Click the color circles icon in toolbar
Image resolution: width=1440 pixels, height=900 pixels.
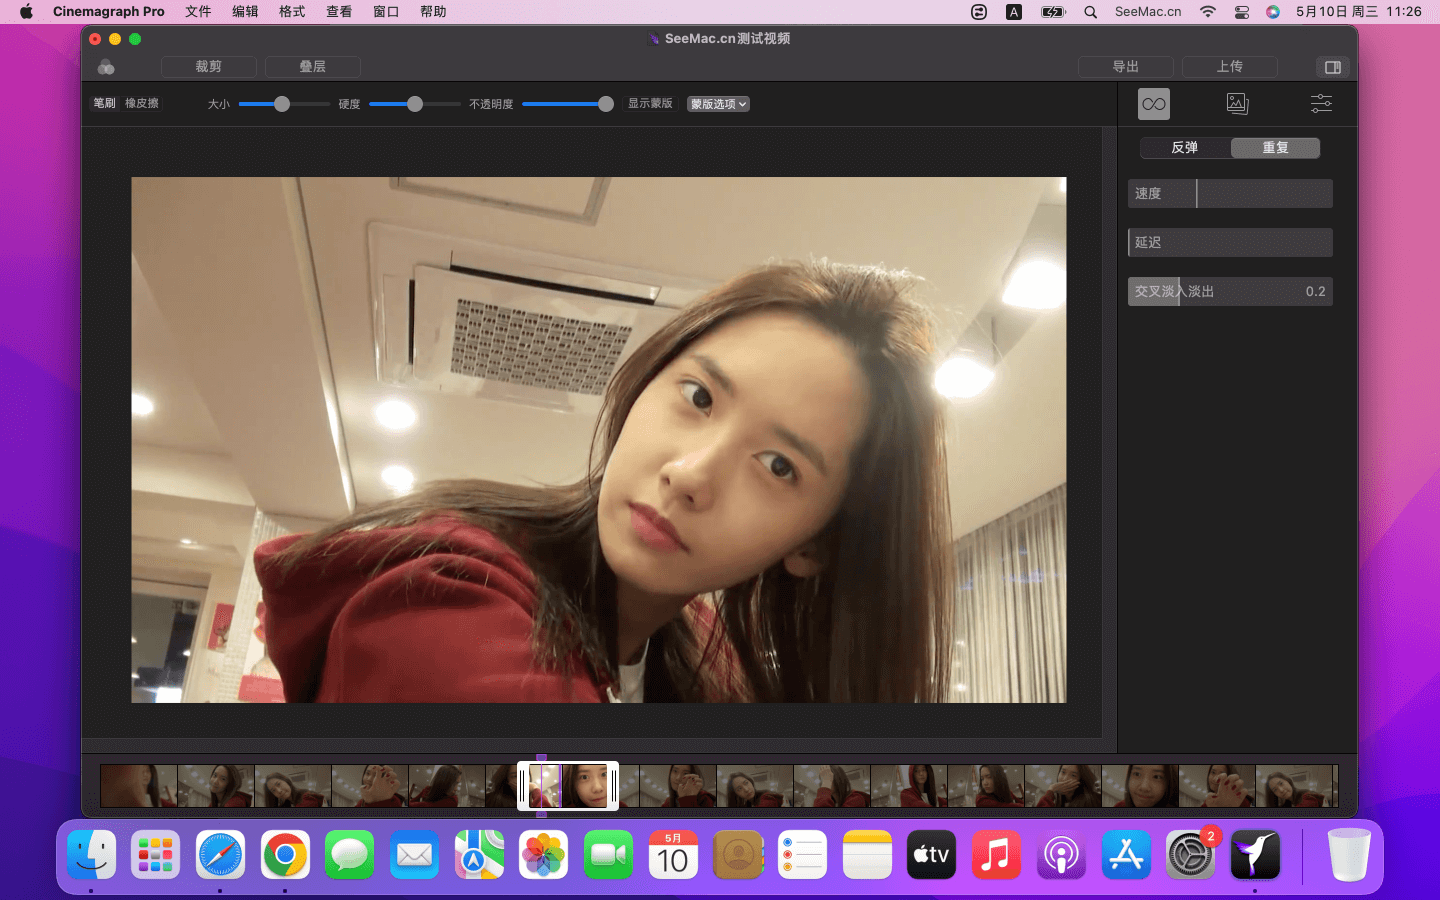click(106, 67)
